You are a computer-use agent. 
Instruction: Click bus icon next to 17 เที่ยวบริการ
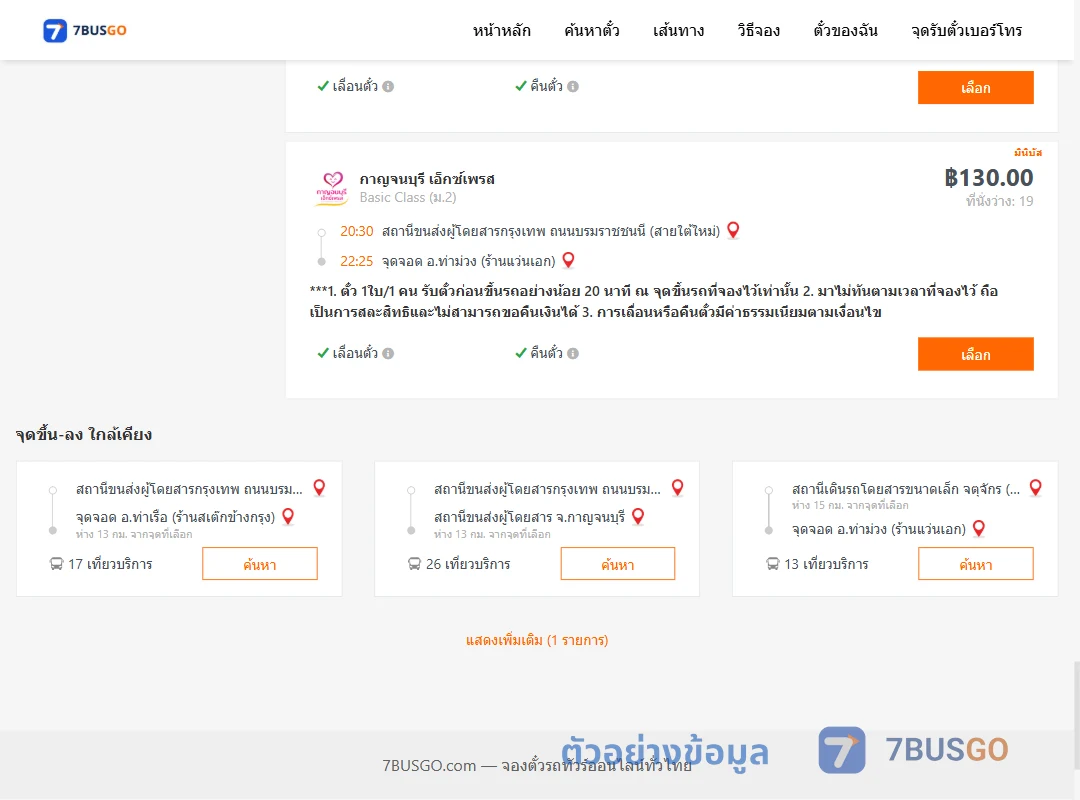pyautogui.click(x=56, y=564)
